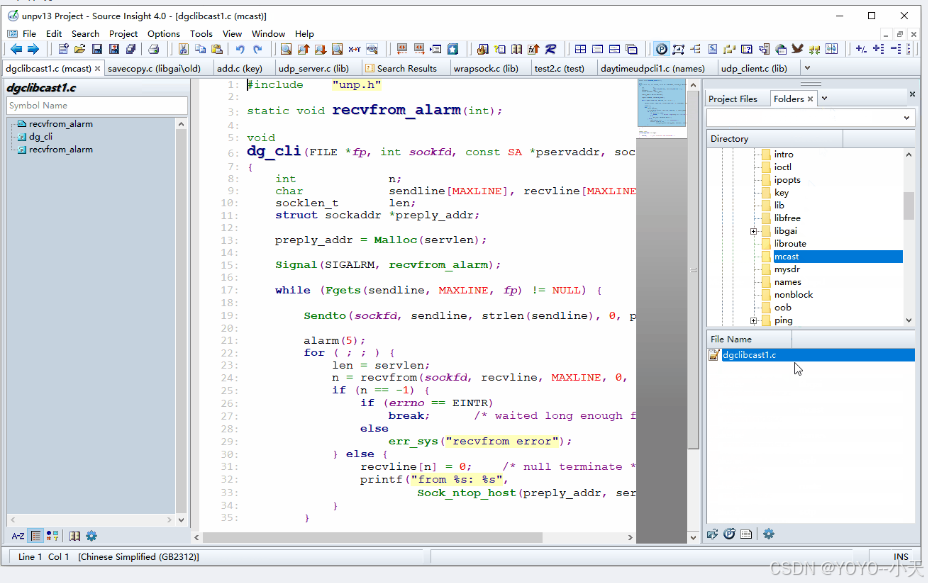Close the dgclibcast1.c (mcast) tab
The width and height of the screenshot is (928, 584).
[x=98, y=69]
